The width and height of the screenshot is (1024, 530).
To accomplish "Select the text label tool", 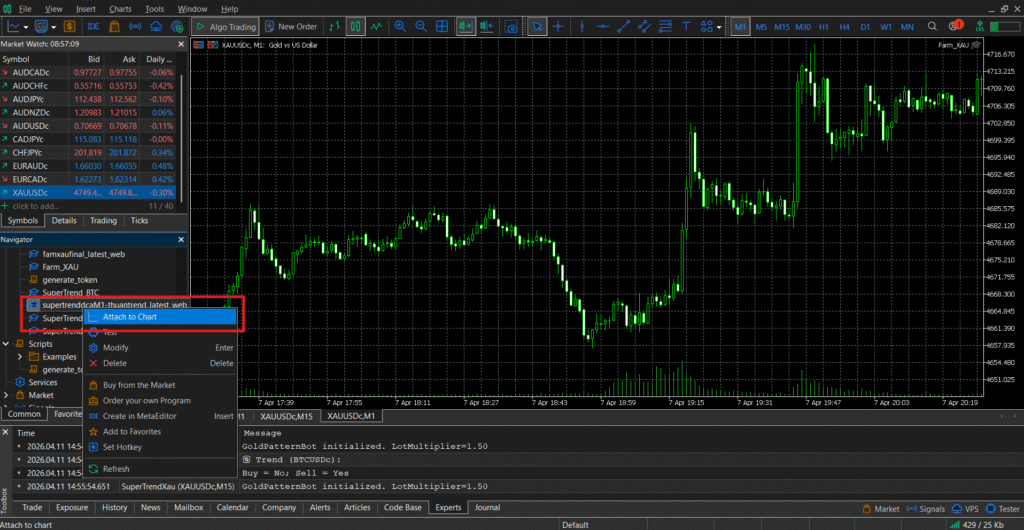I will pyautogui.click(x=685, y=27).
